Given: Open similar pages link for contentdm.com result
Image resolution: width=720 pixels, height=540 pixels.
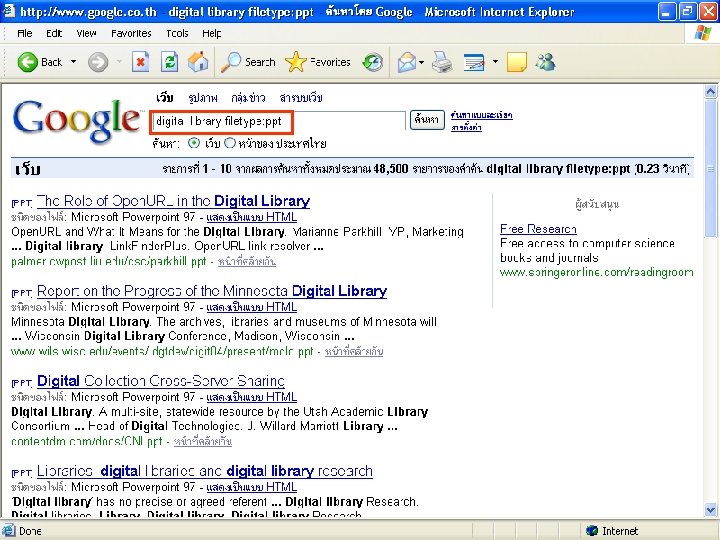Looking at the screenshot, I should pyautogui.click(x=203, y=442).
